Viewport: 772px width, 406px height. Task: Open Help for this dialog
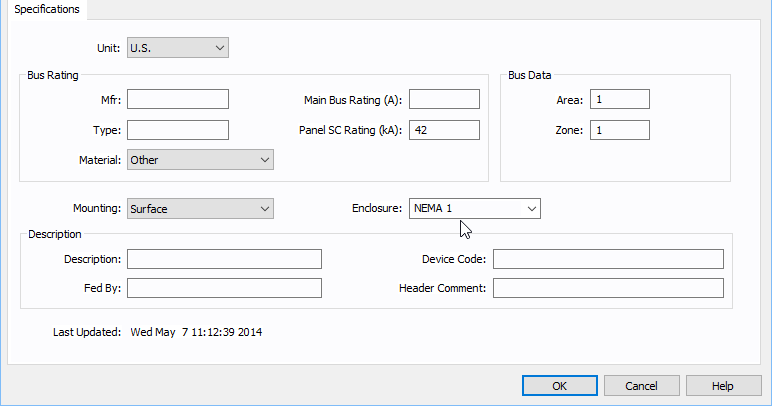pyautogui.click(x=723, y=385)
